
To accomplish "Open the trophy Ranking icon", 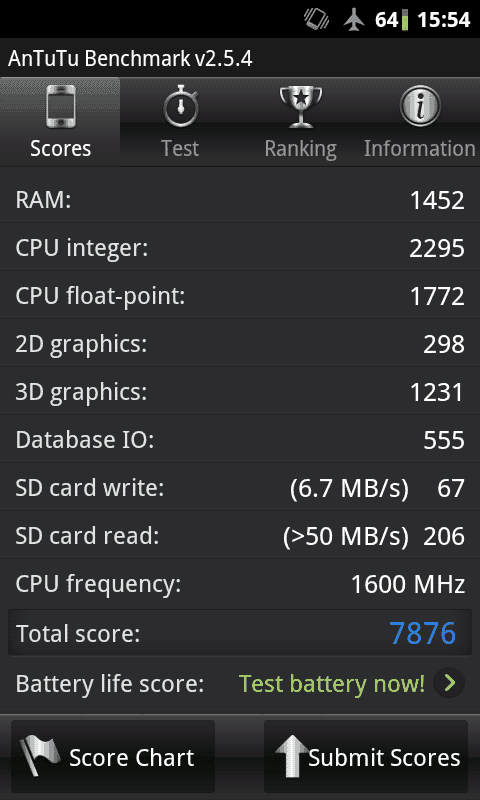I will (x=300, y=107).
